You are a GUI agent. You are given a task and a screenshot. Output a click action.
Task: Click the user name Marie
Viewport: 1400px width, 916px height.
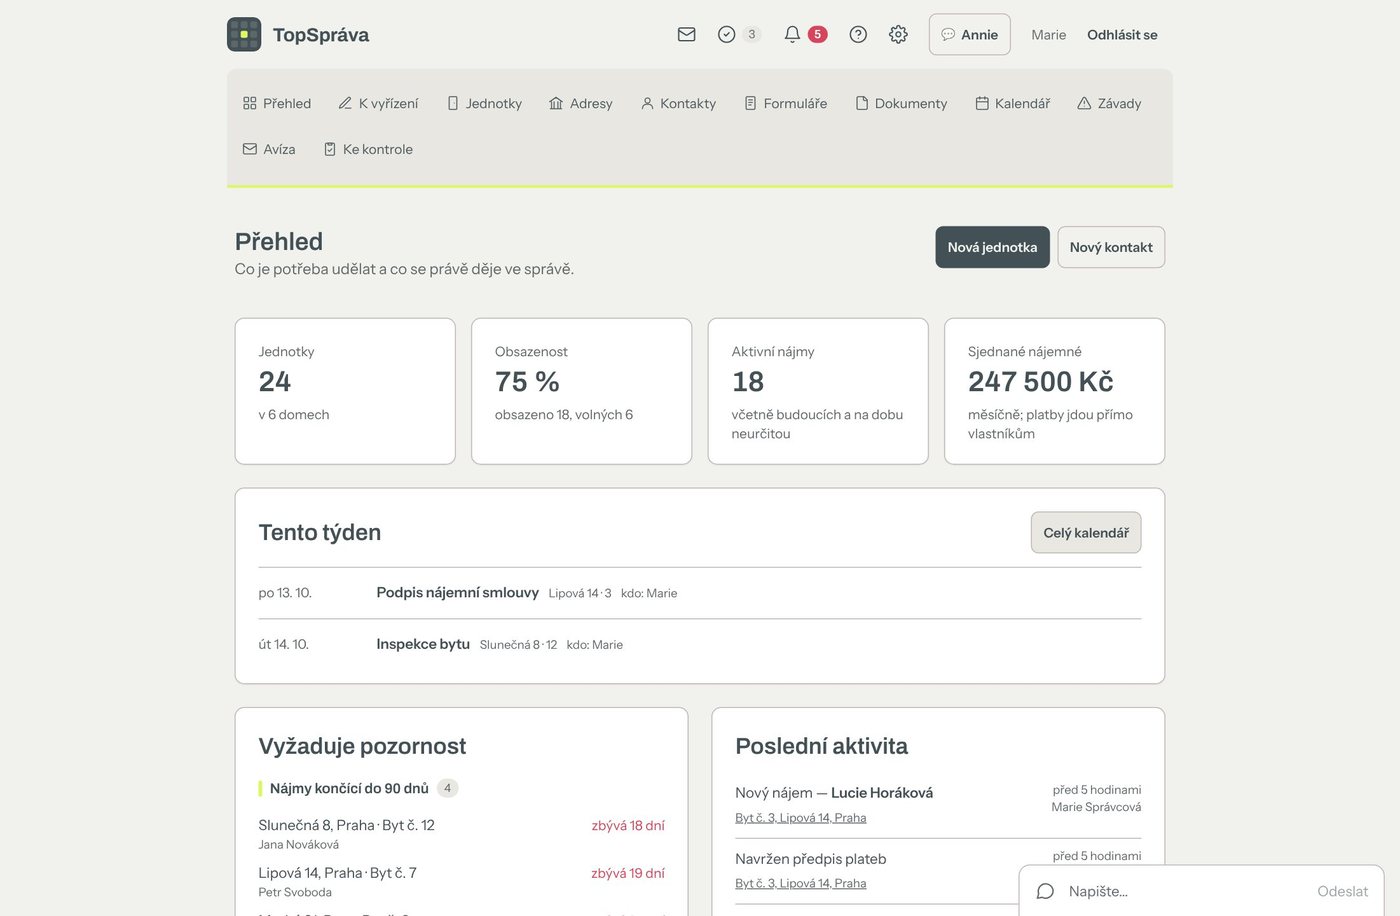(x=1048, y=35)
